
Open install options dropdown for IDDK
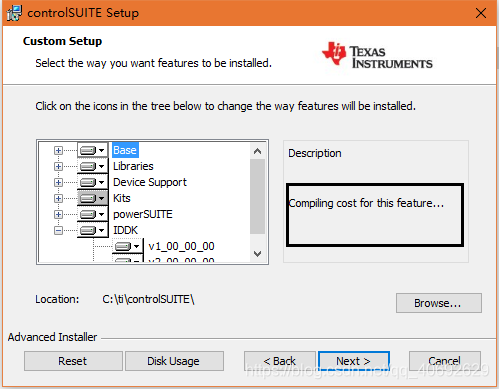(x=93, y=230)
